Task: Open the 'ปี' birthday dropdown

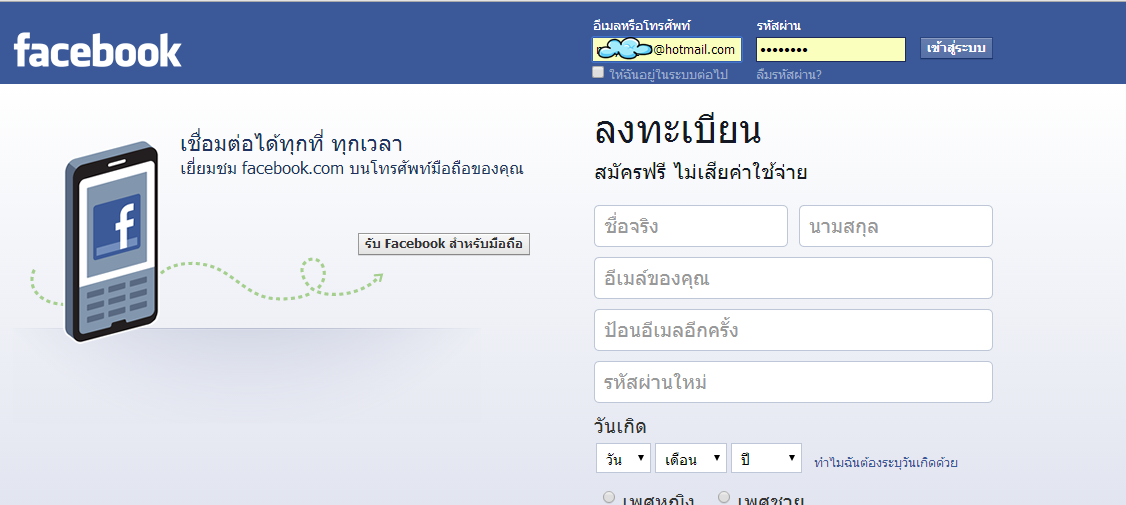Action: 766,458
